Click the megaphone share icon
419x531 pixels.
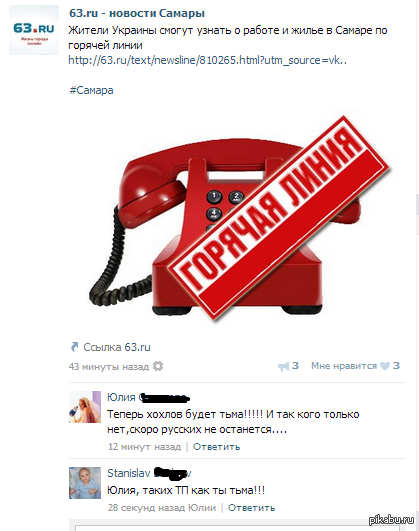[284, 366]
